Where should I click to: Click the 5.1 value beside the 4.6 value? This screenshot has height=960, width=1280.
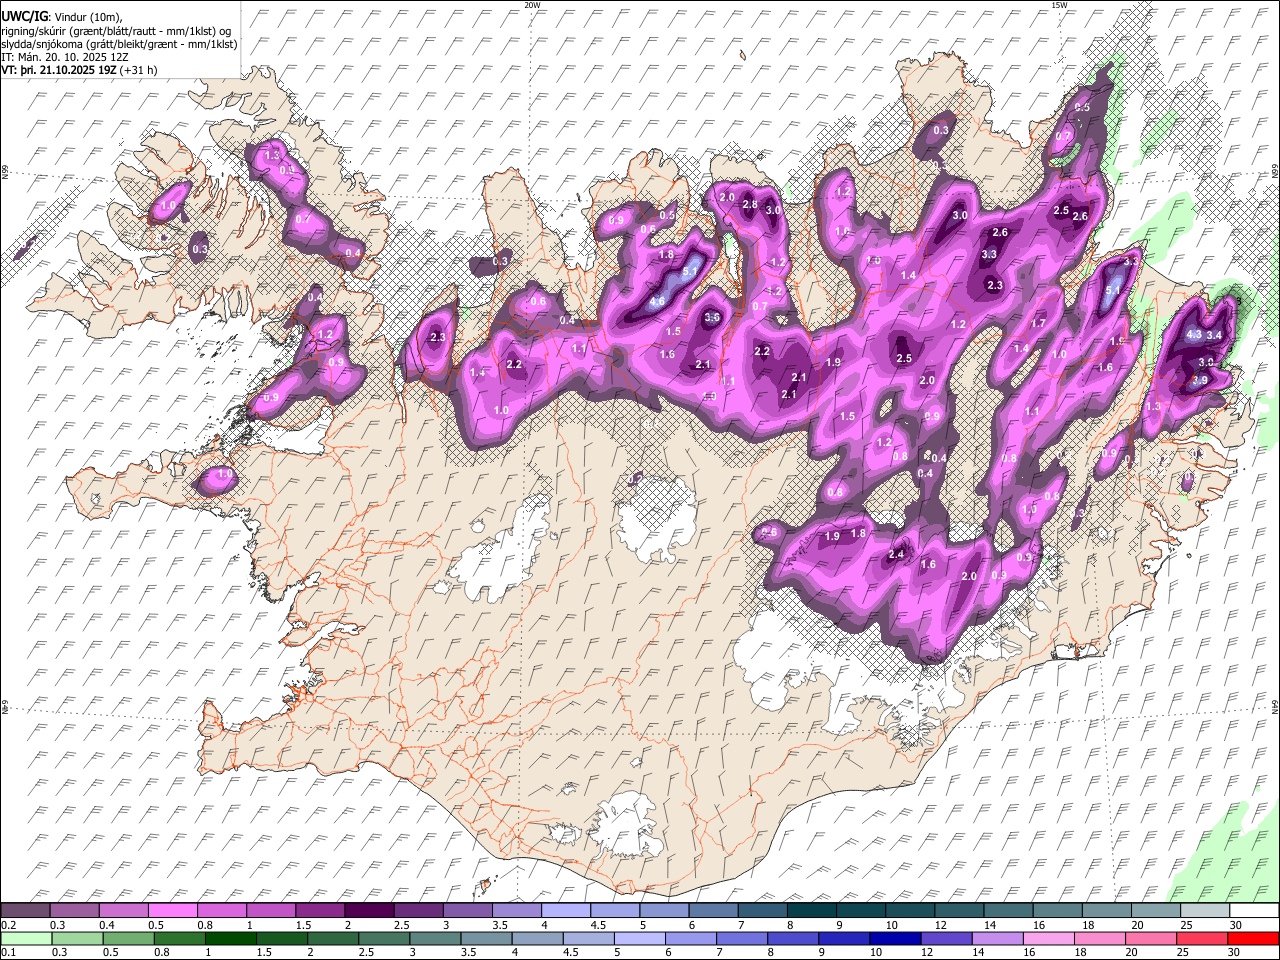(x=689, y=271)
